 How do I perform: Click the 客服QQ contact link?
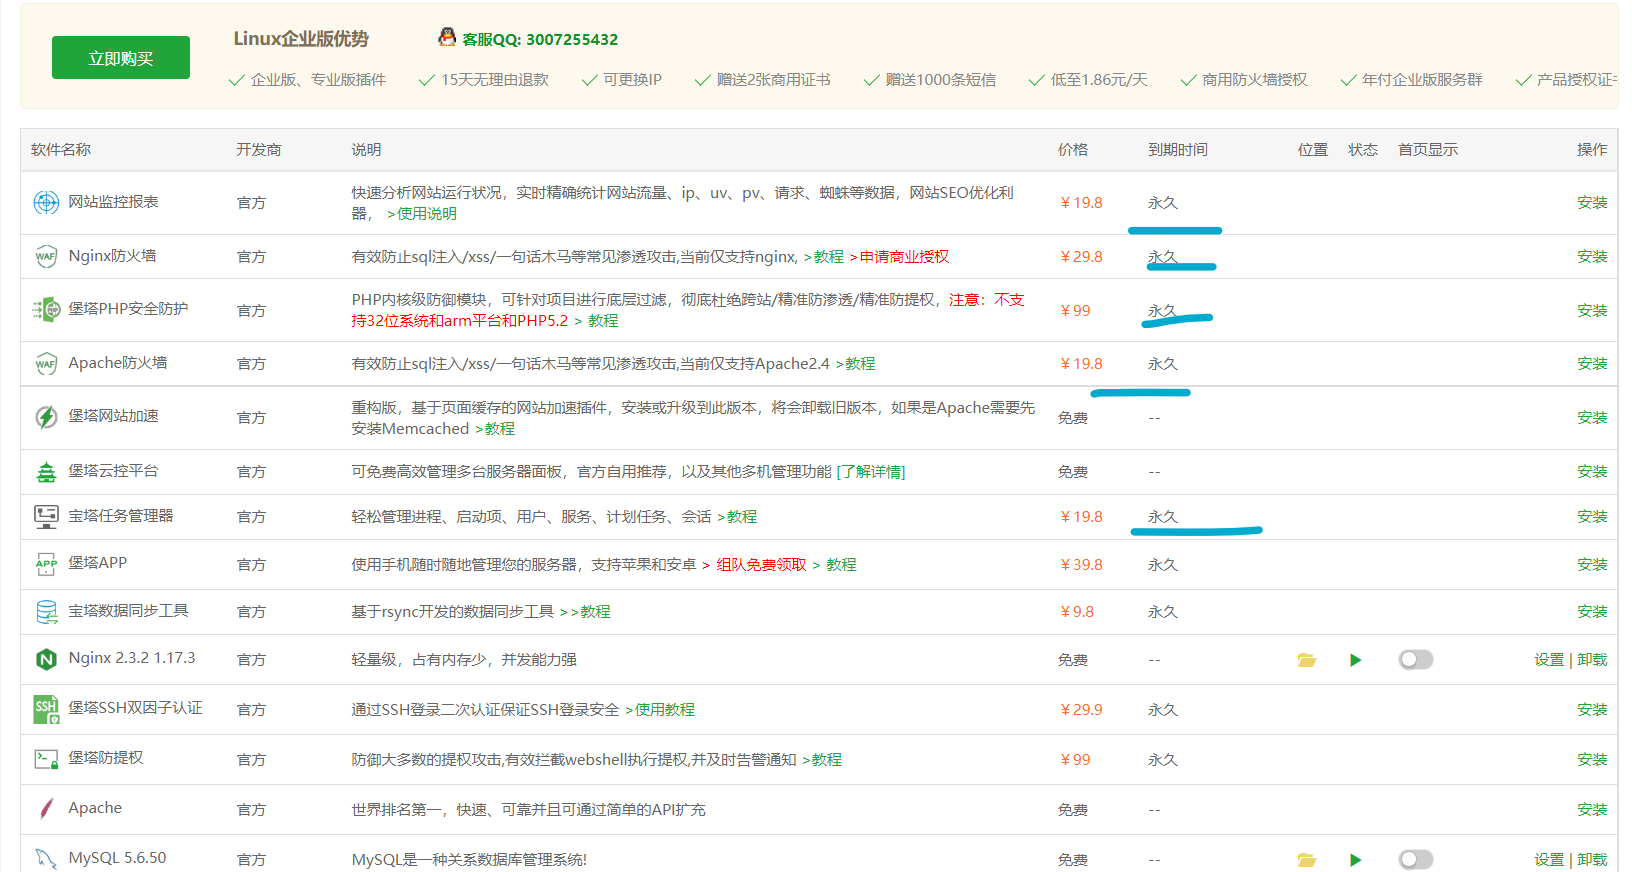click(x=539, y=40)
